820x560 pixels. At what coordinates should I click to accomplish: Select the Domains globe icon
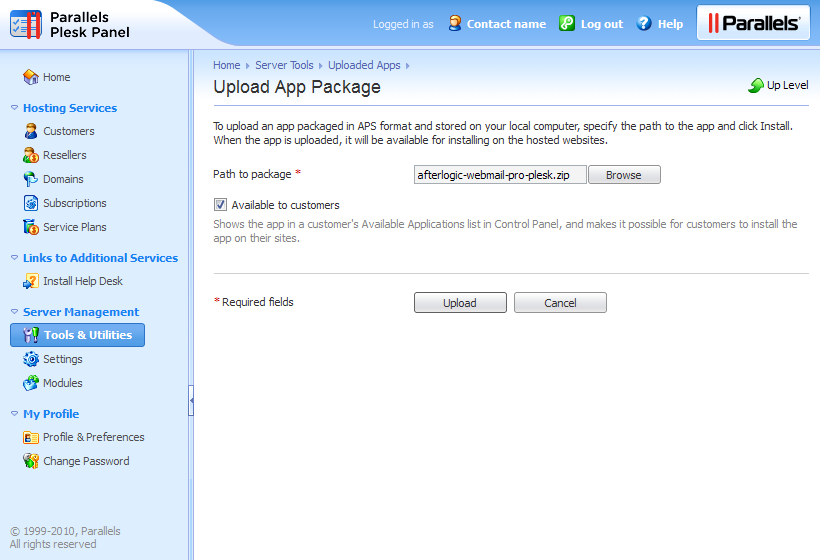31,179
